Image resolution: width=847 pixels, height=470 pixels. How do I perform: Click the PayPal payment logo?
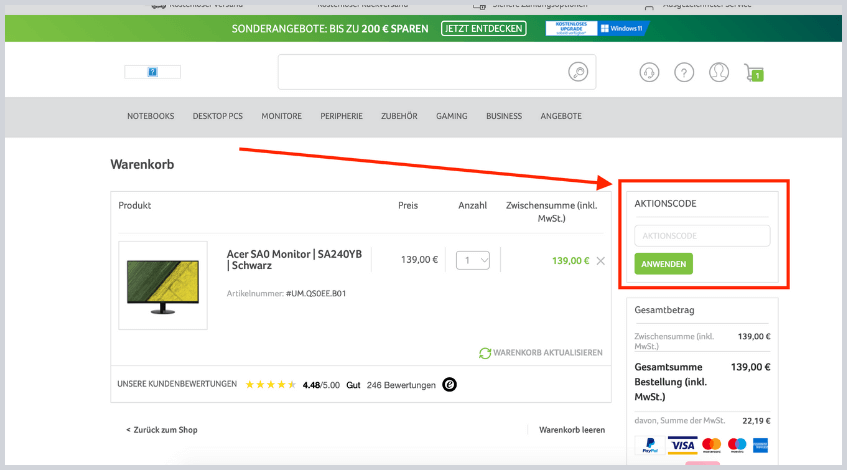(650, 445)
